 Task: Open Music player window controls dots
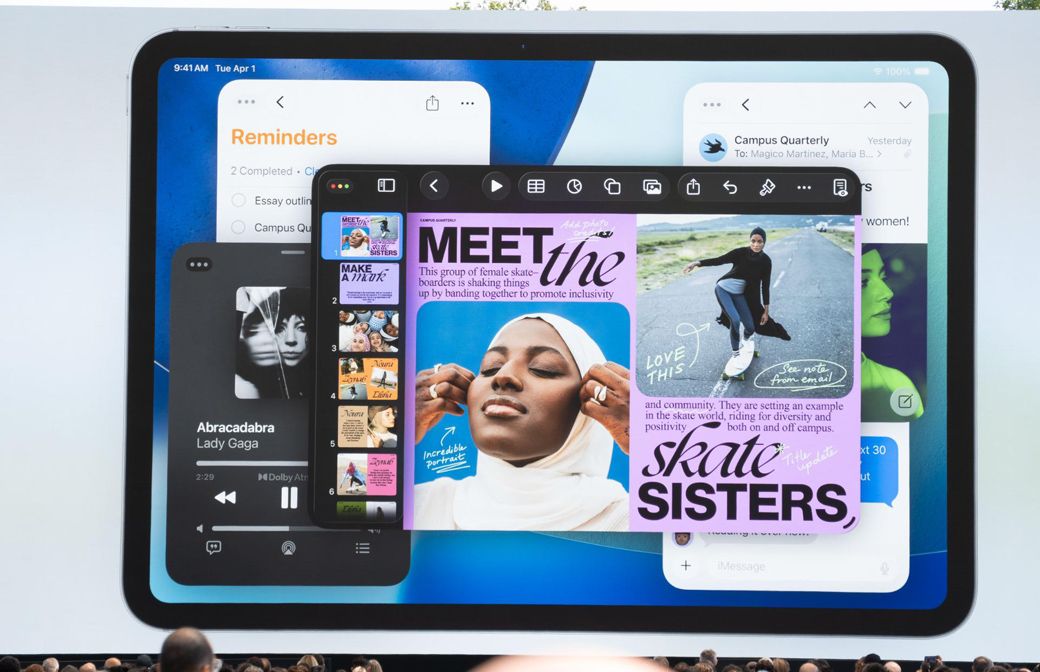coord(199,264)
